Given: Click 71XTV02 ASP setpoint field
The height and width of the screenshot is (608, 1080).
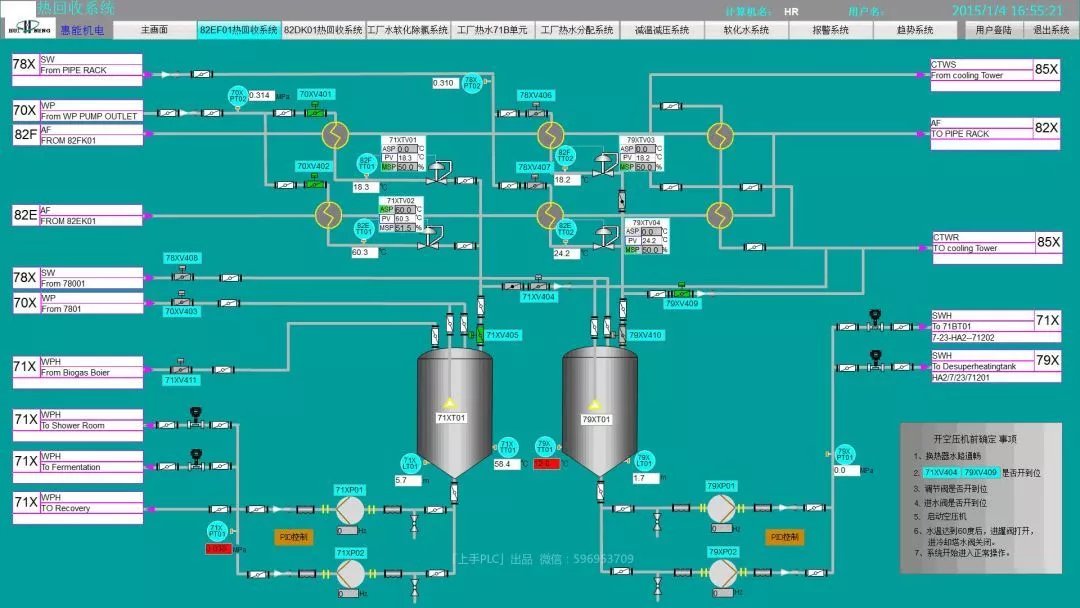Looking at the screenshot, I should tap(405, 210).
